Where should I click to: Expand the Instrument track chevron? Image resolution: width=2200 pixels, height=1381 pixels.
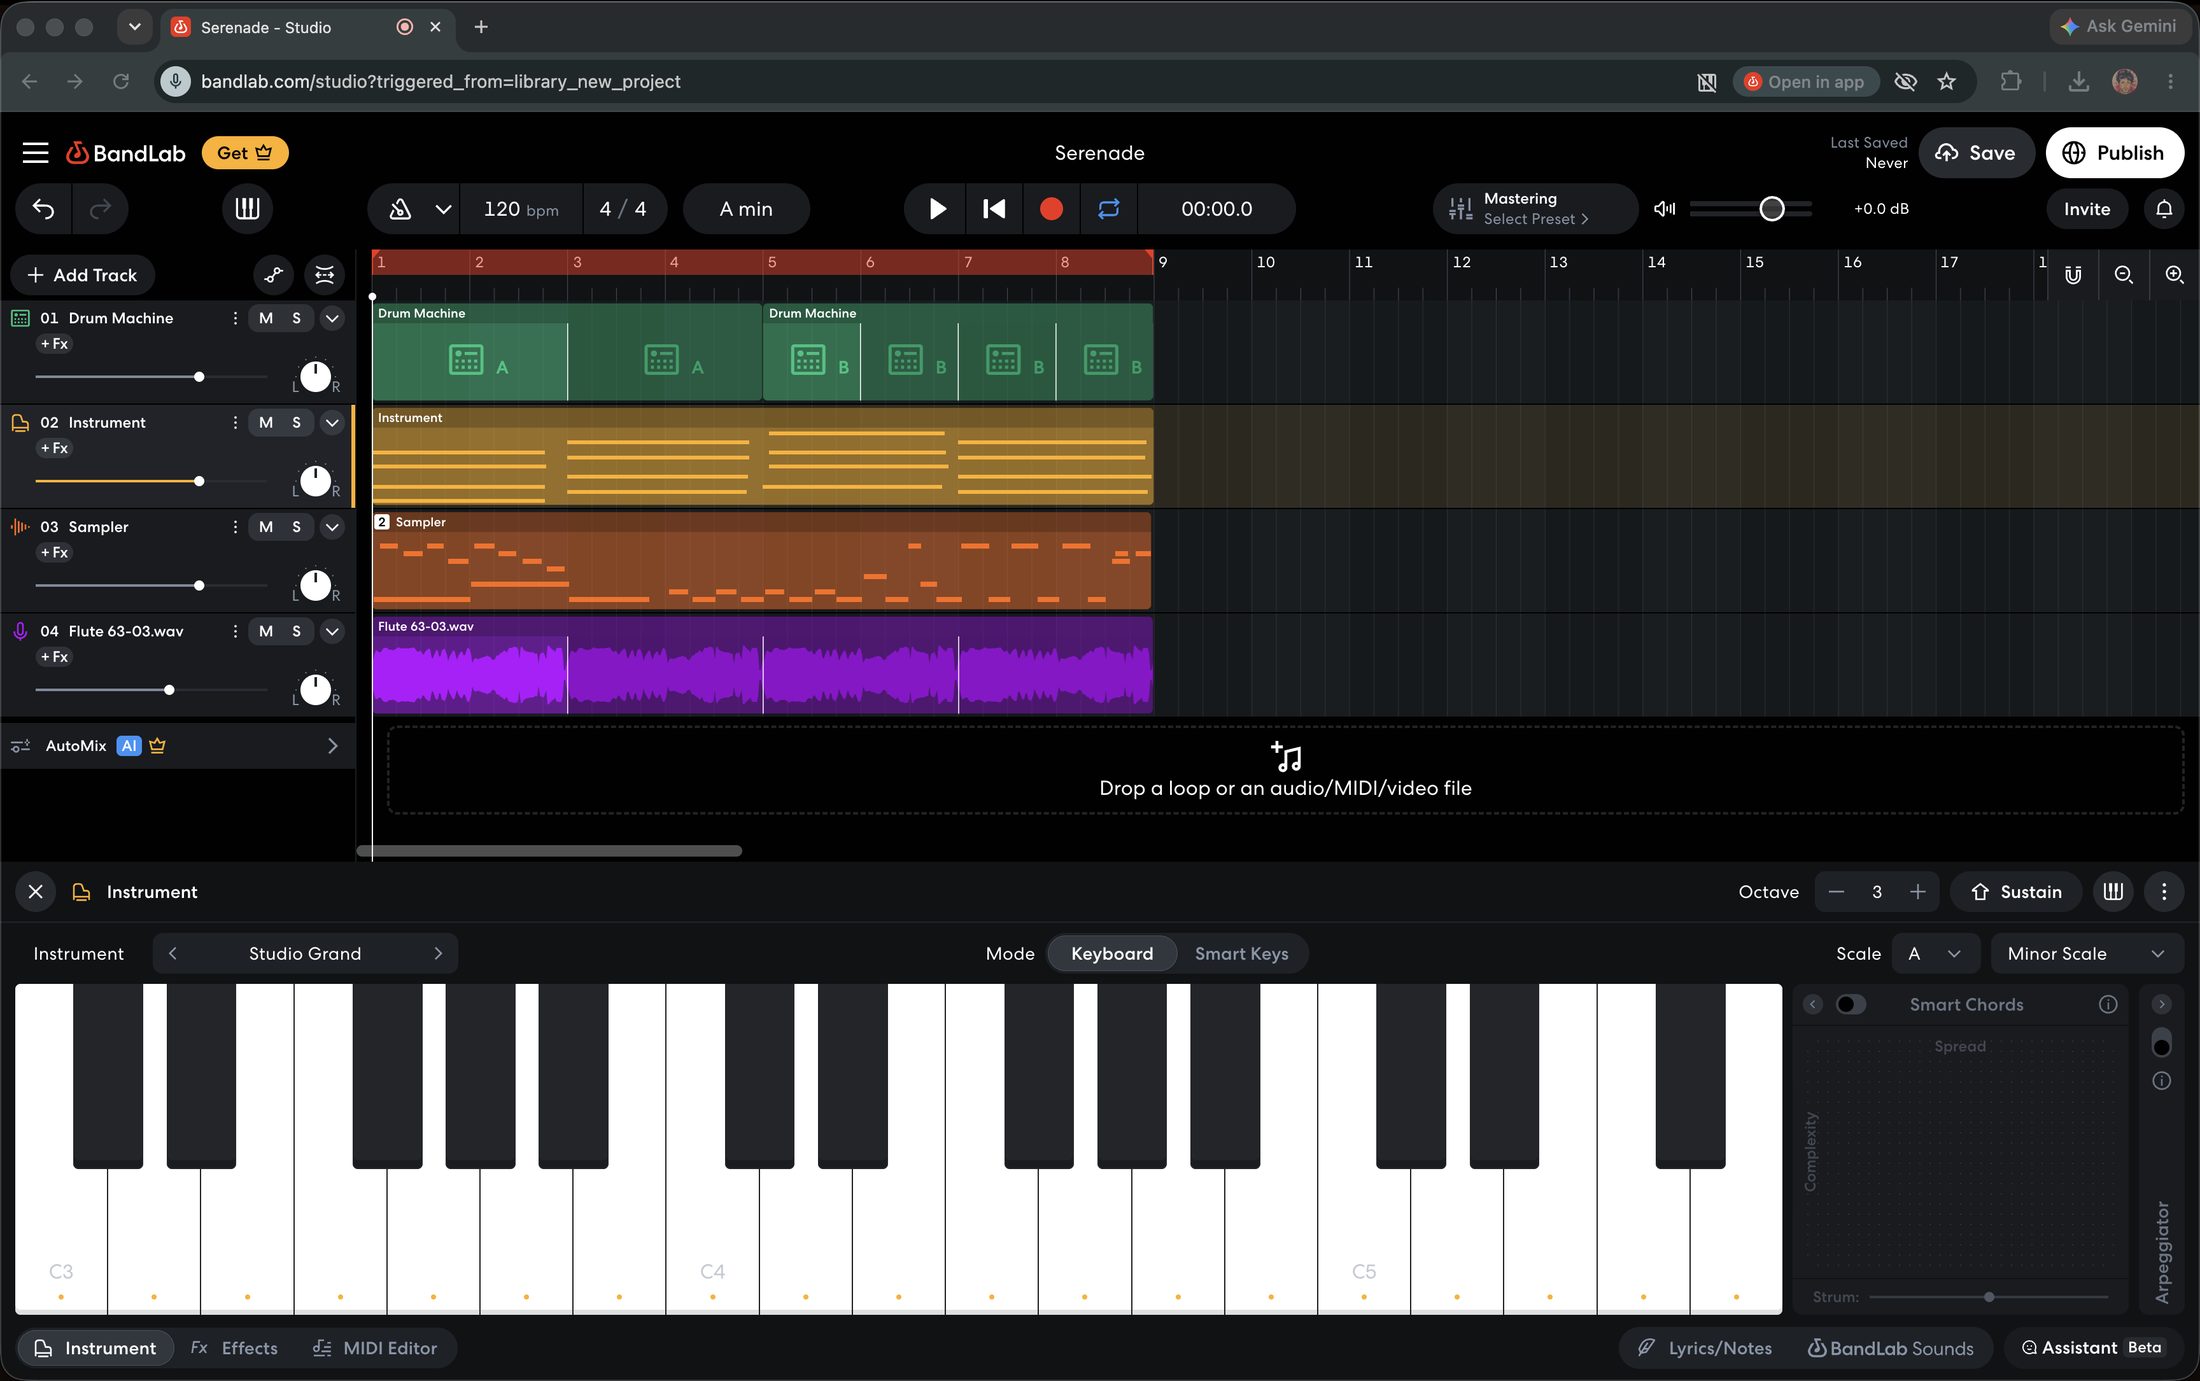(x=333, y=422)
